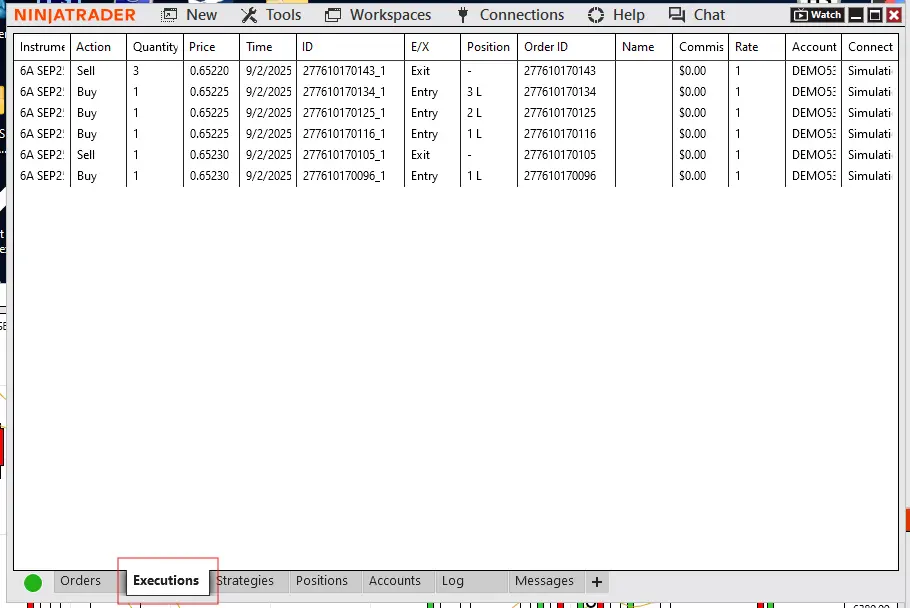Open the Log tab
The width and height of the screenshot is (910, 608).
453,581
